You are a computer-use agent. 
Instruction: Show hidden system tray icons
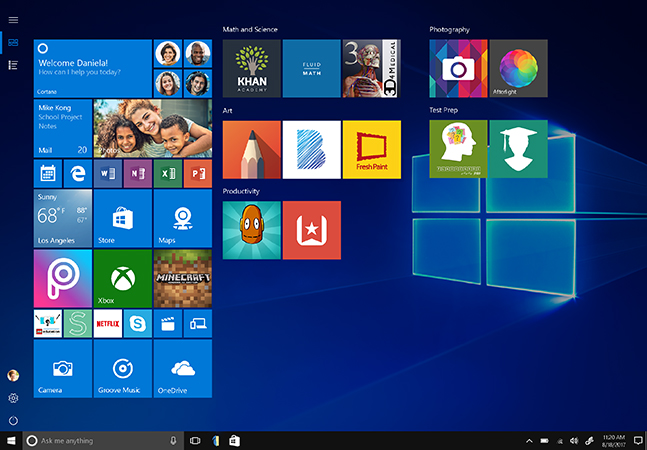[x=529, y=441]
